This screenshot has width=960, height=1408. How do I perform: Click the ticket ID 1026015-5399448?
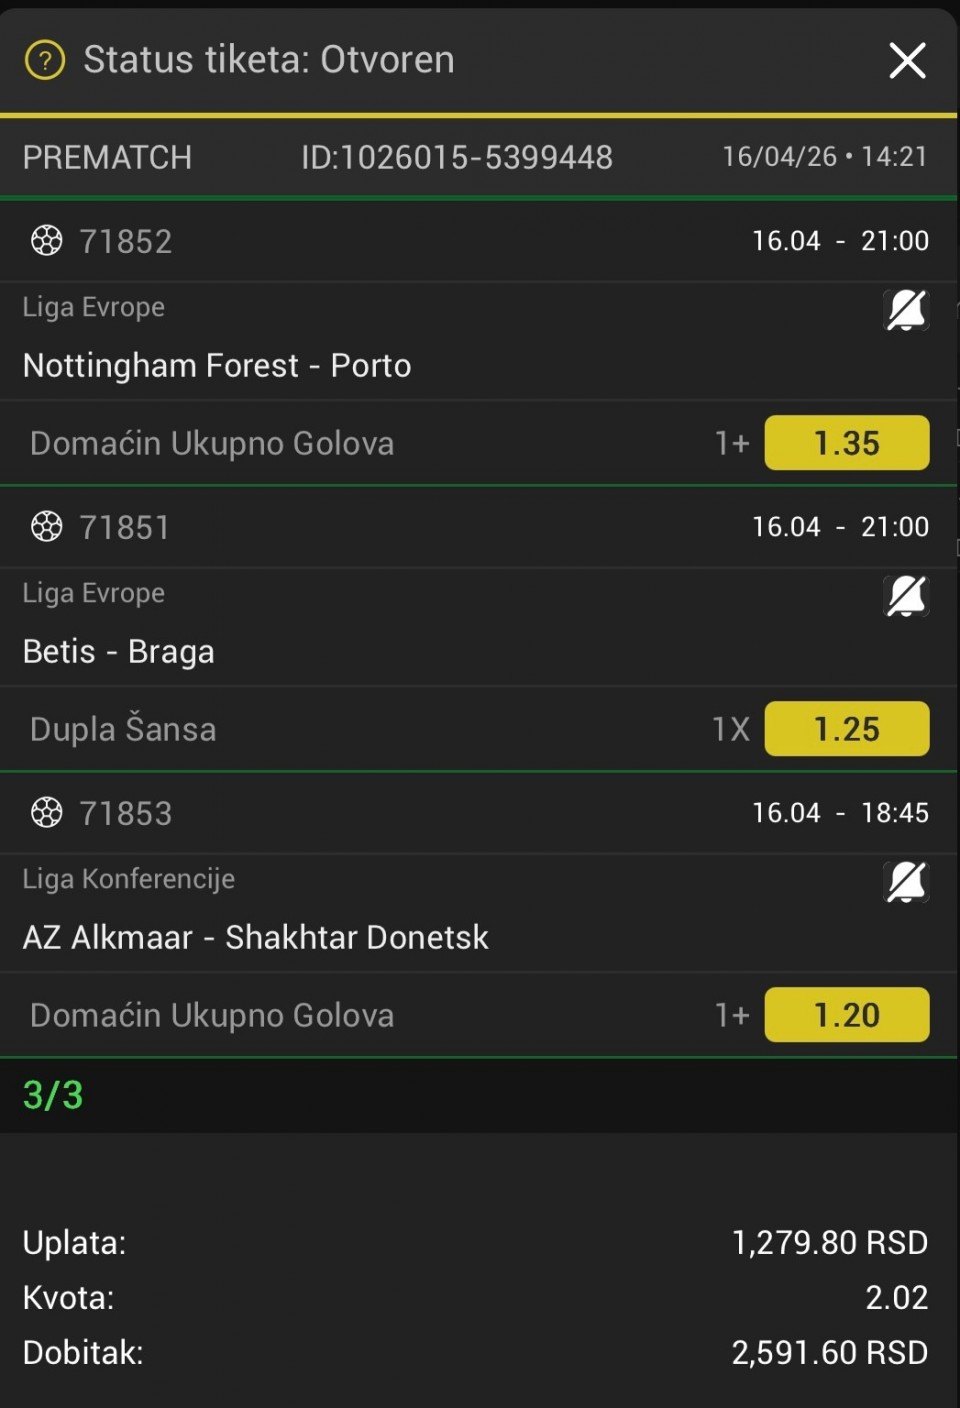click(457, 157)
